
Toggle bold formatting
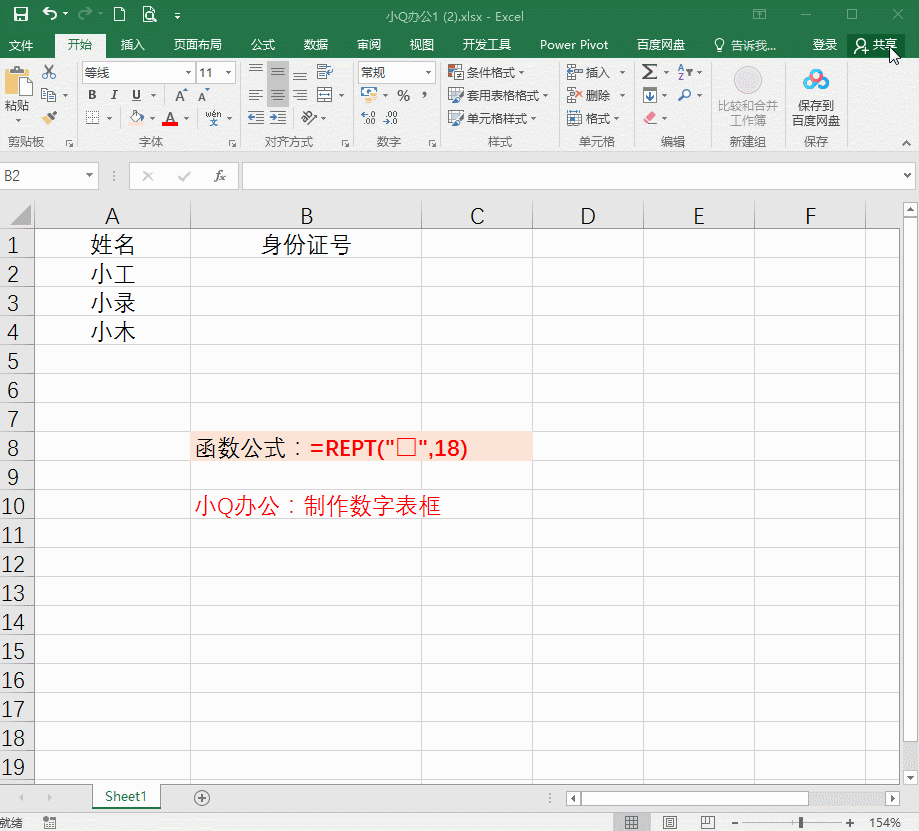92,95
